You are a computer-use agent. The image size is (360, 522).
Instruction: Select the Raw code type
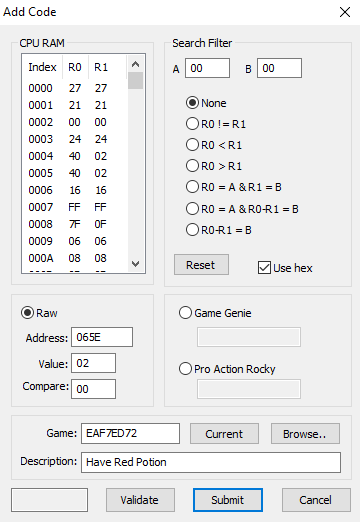[39, 313]
